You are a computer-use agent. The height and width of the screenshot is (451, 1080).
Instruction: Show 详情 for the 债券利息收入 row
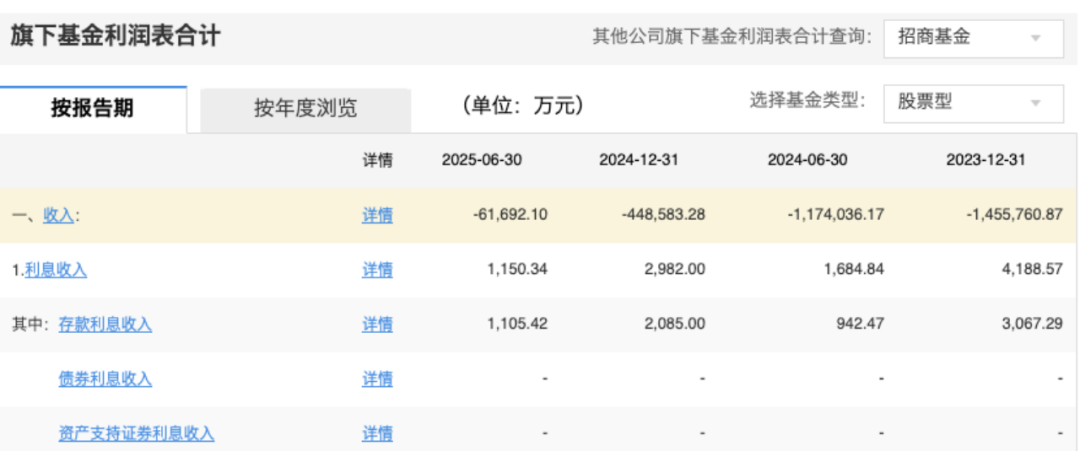[377, 379]
